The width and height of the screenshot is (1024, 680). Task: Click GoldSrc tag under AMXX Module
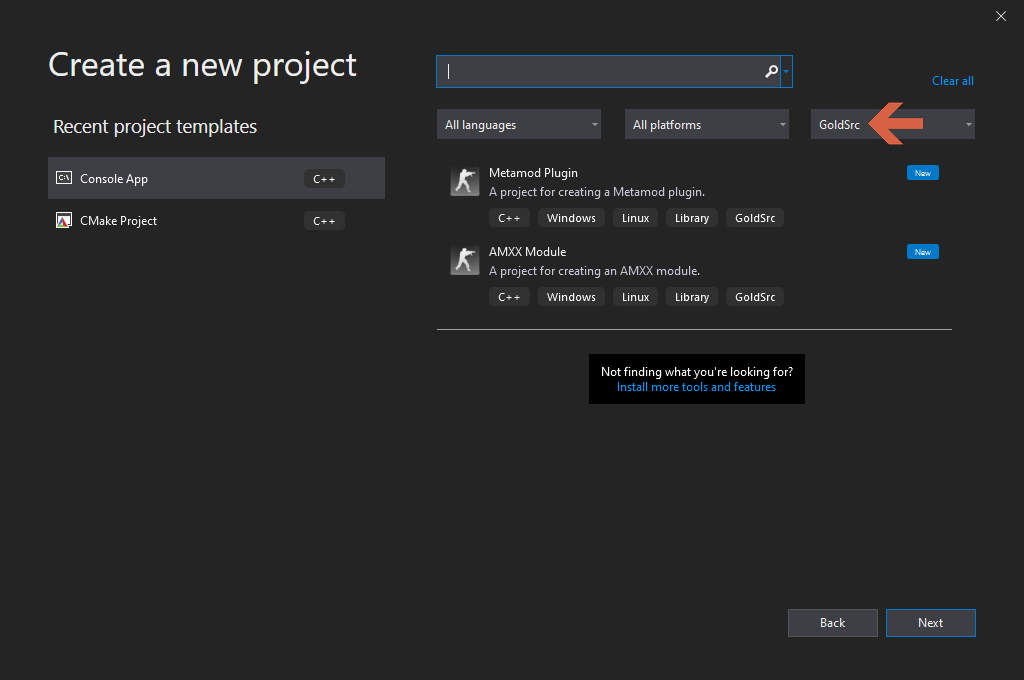click(755, 297)
